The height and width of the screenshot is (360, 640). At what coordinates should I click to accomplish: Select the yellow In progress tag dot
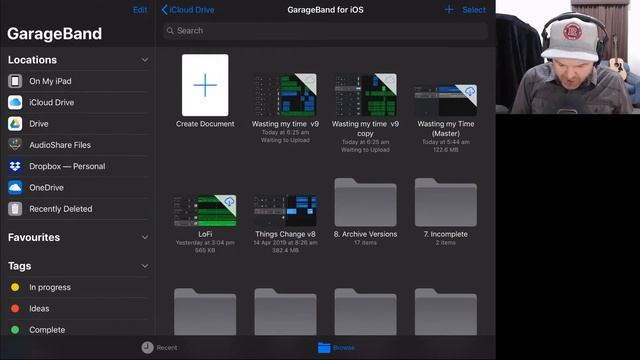click(x=15, y=287)
